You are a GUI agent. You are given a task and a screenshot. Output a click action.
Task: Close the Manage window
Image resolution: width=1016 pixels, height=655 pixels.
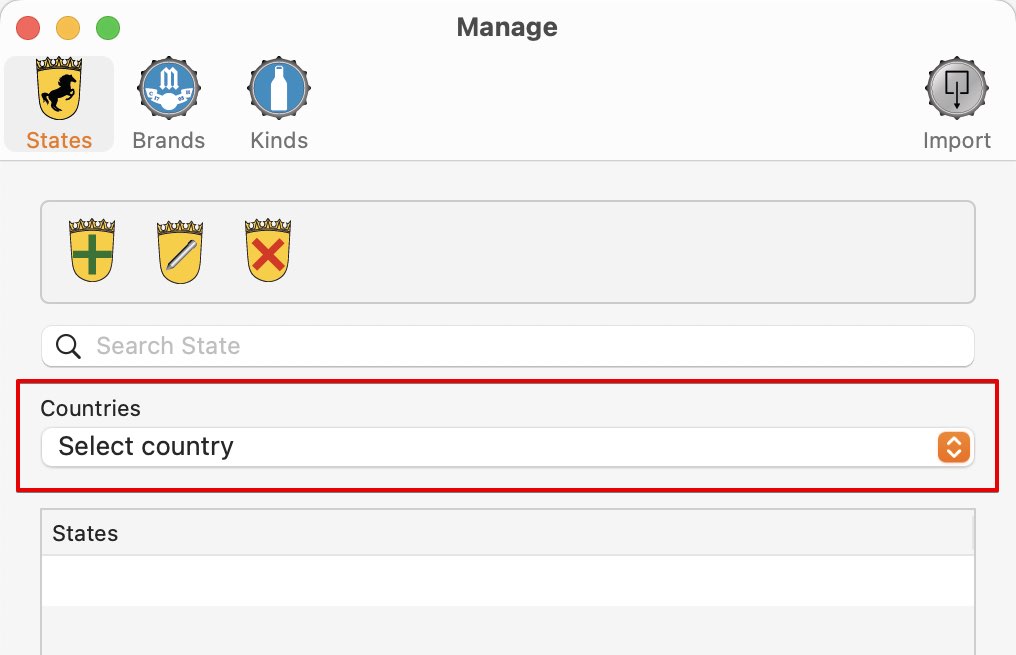[28, 28]
